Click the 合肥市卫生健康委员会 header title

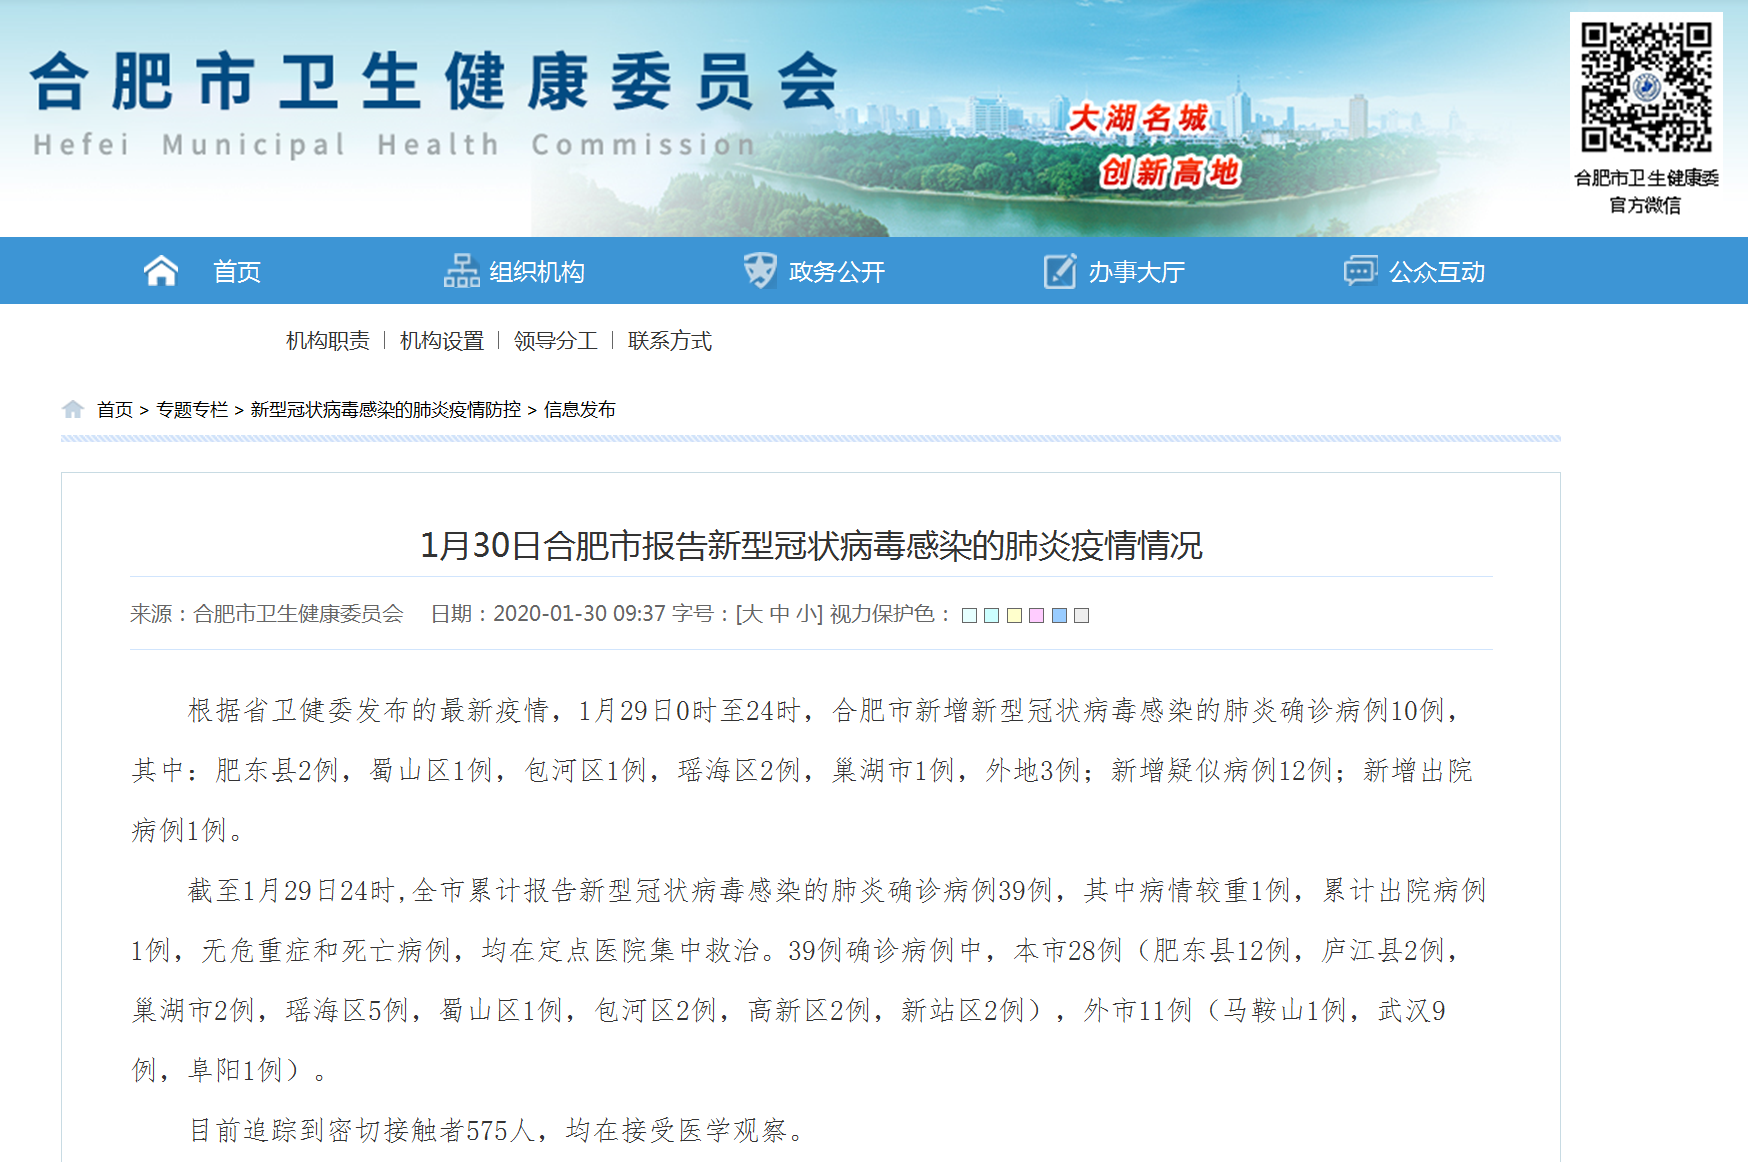[x=434, y=81]
